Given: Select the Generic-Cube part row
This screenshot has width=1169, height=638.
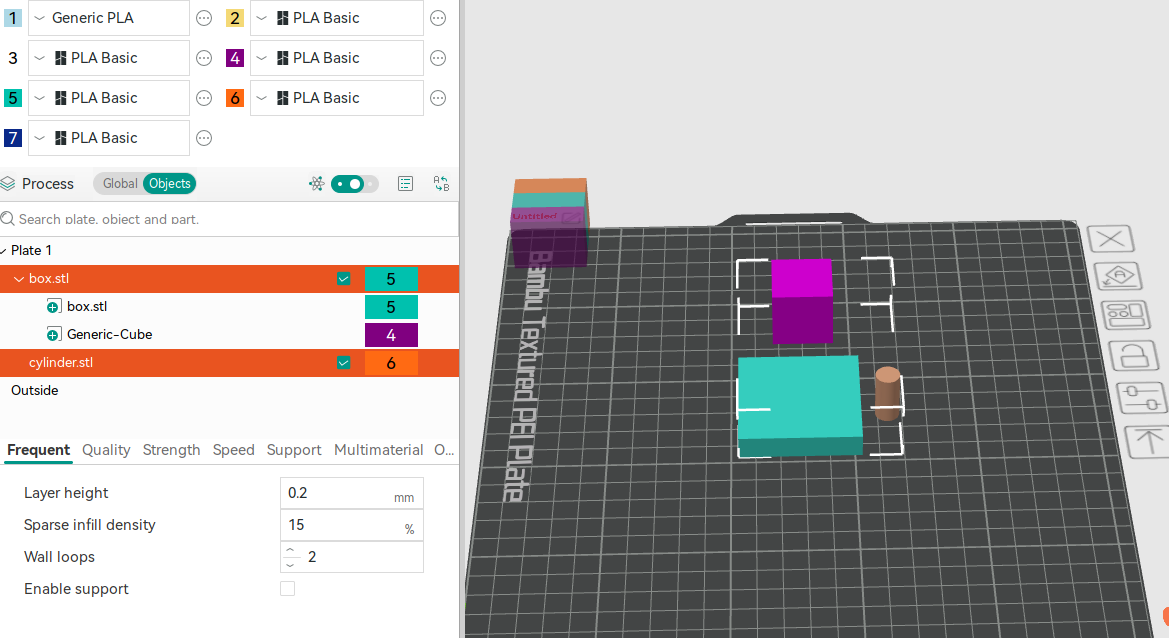Looking at the screenshot, I should click(230, 335).
